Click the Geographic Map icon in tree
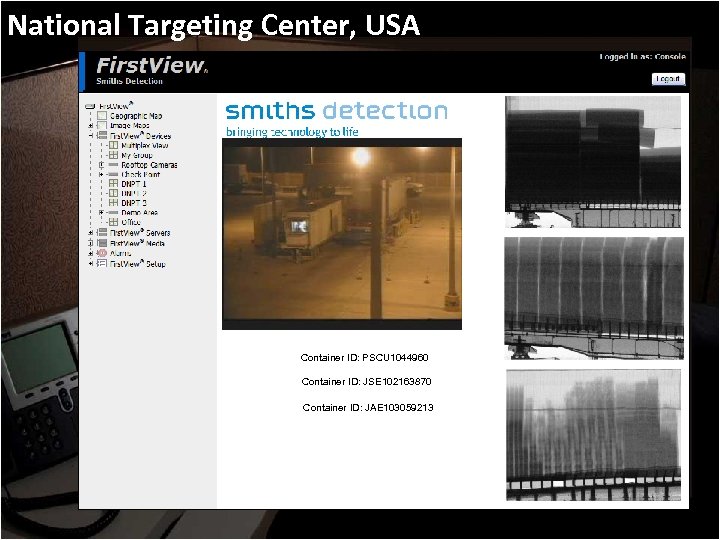Image resolution: width=720 pixels, height=540 pixels. pos(102,116)
